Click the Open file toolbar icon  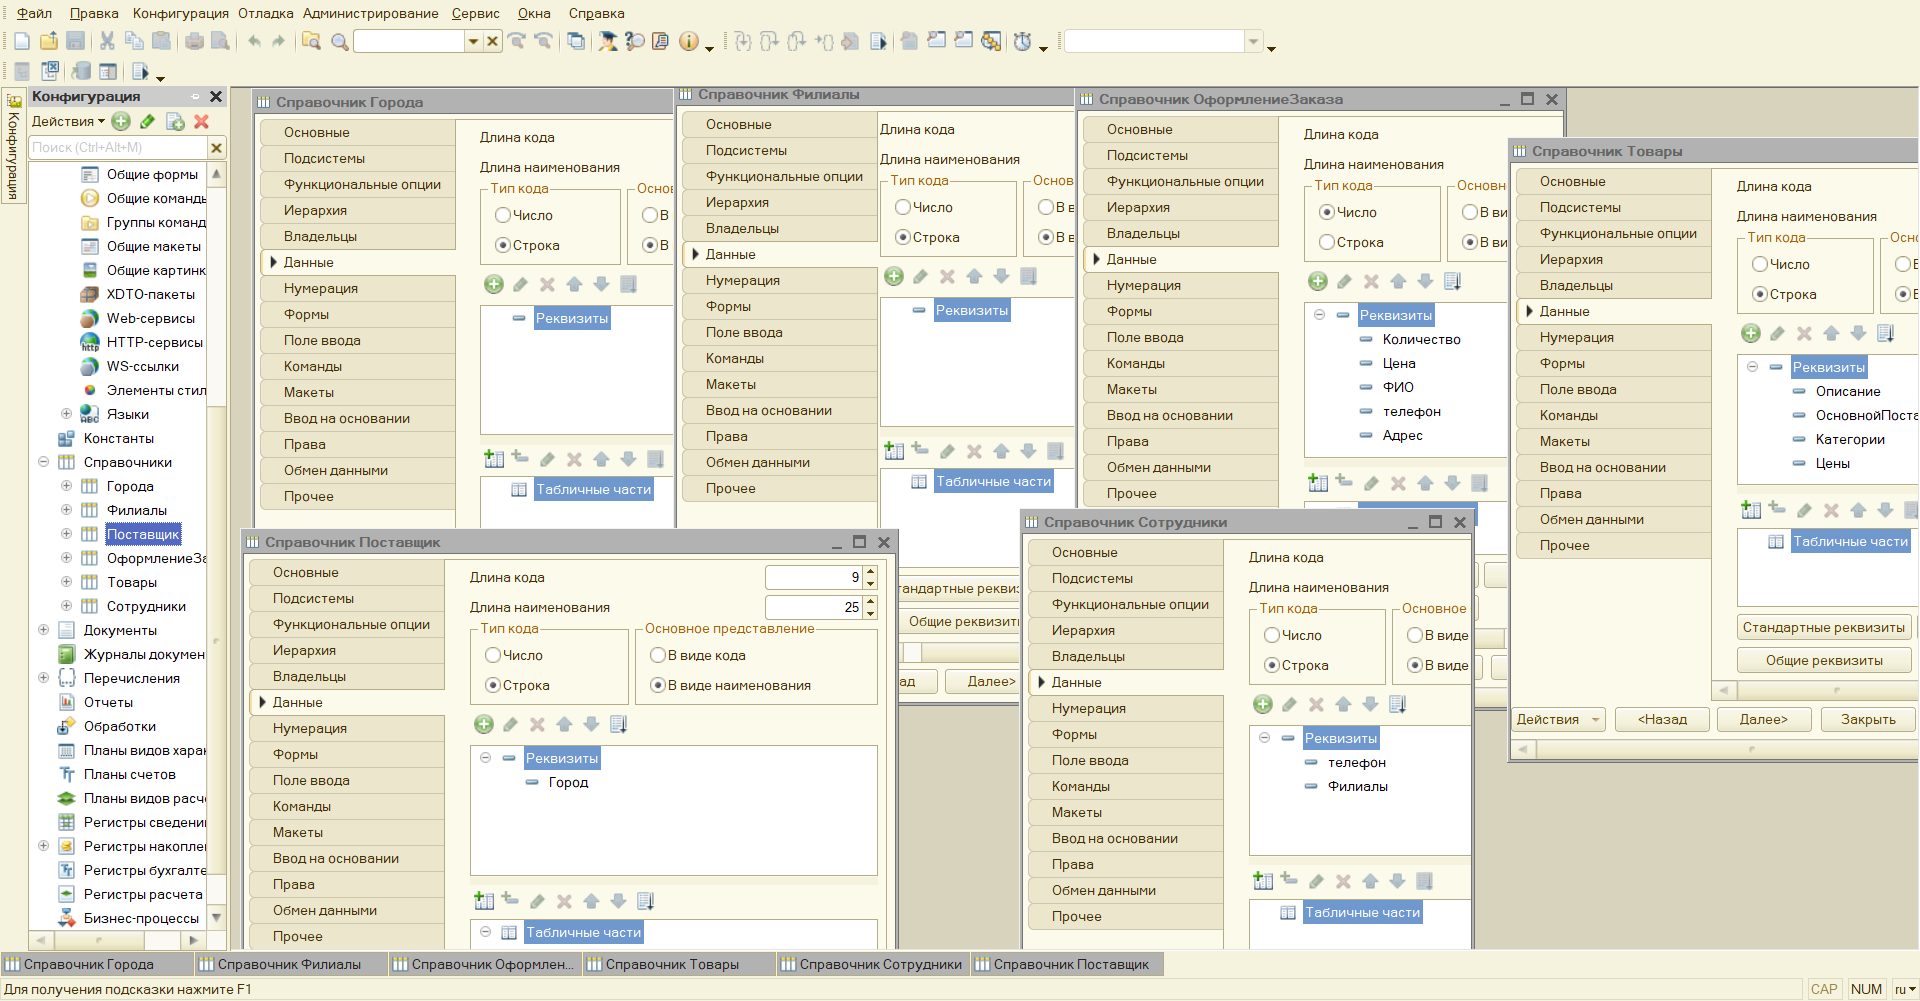point(48,41)
